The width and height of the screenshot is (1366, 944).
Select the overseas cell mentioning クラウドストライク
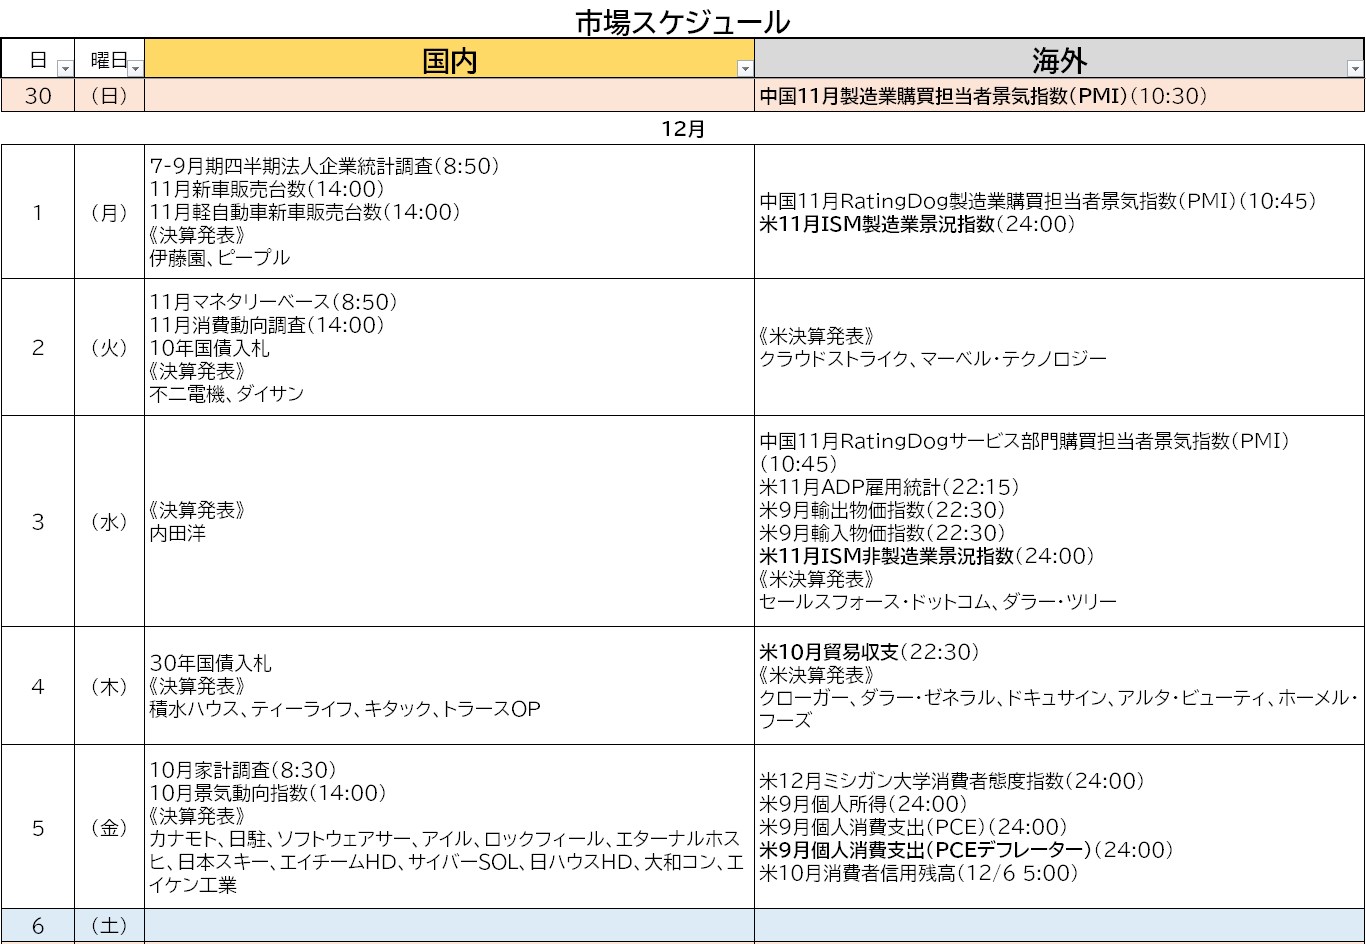[1058, 347]
